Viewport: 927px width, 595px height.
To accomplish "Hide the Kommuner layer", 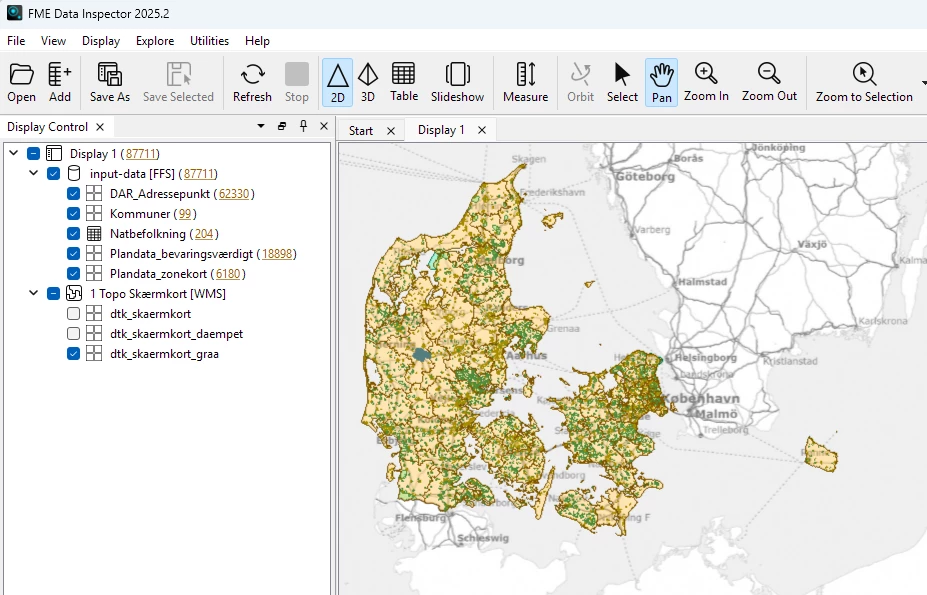I will point(74,214).
